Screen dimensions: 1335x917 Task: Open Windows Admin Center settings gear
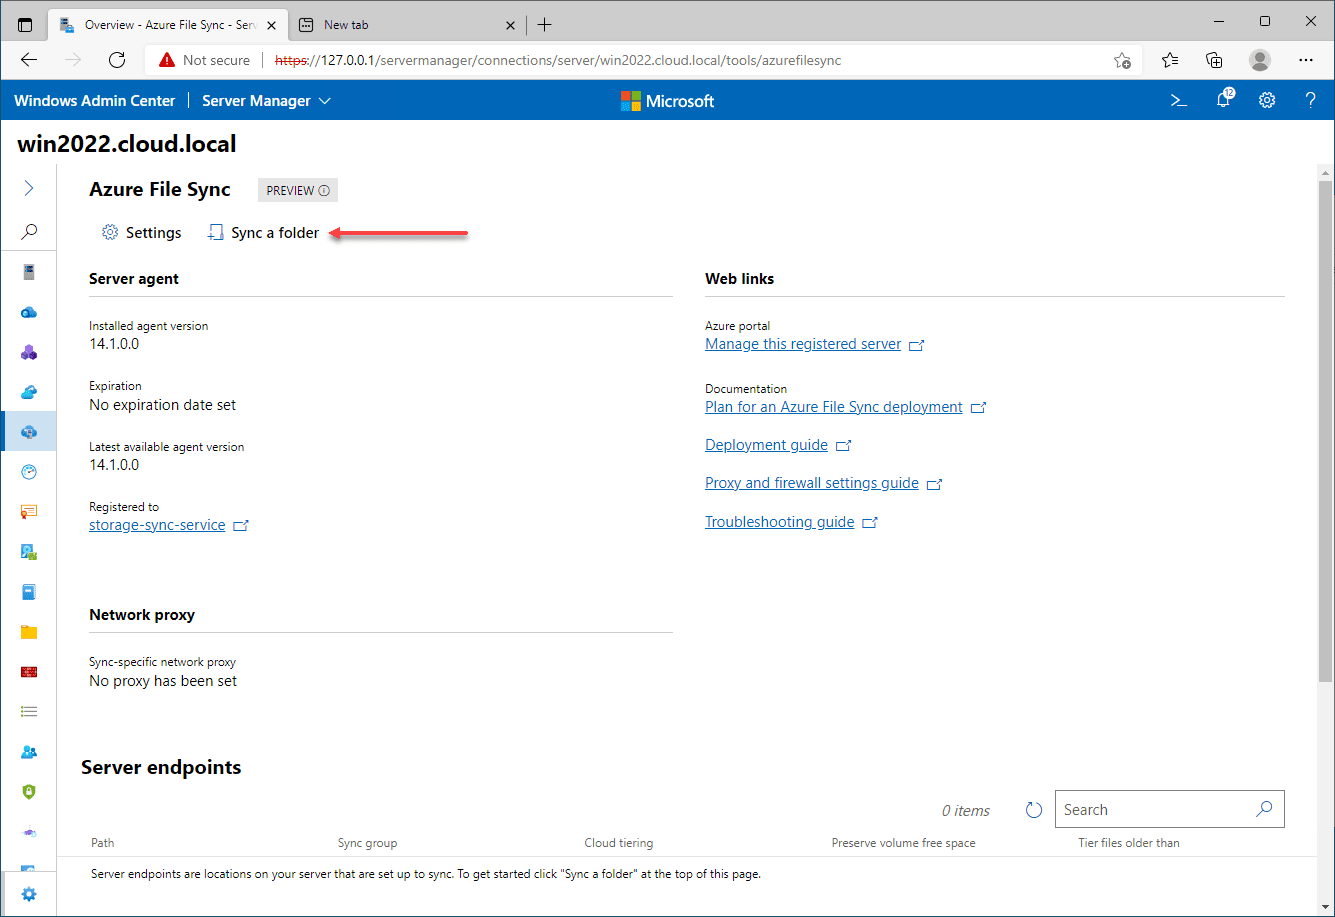tap(1267, 100)
